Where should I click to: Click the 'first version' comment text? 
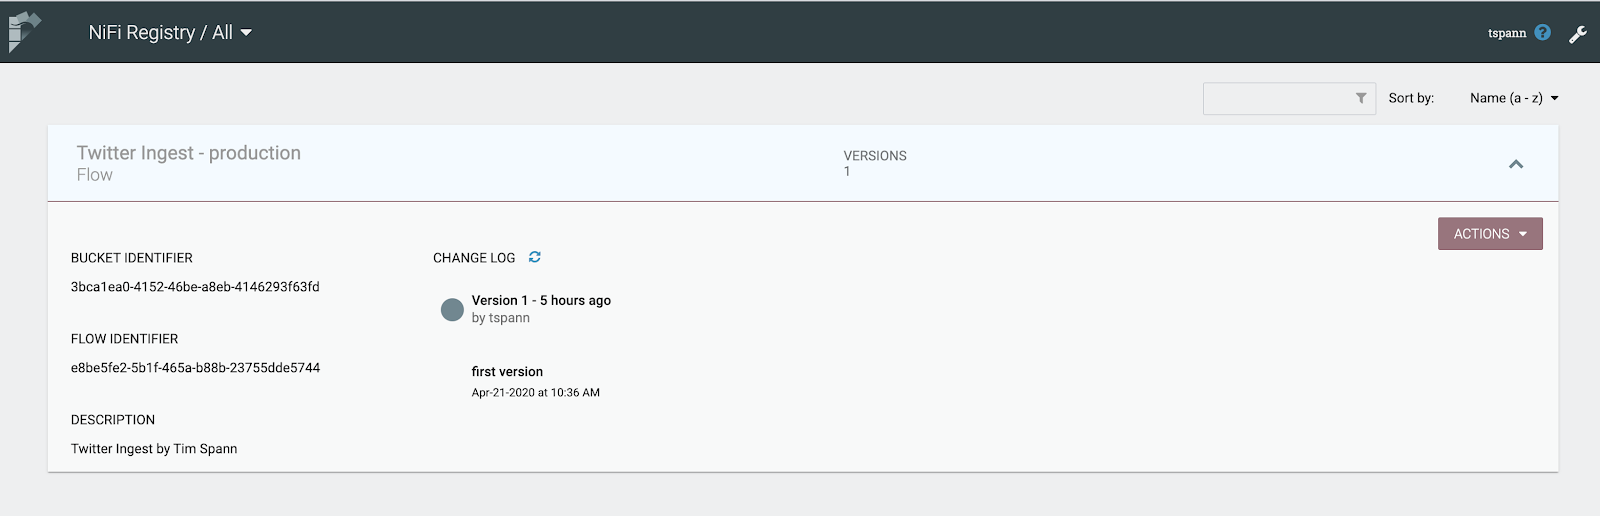[x=507, y=372]
